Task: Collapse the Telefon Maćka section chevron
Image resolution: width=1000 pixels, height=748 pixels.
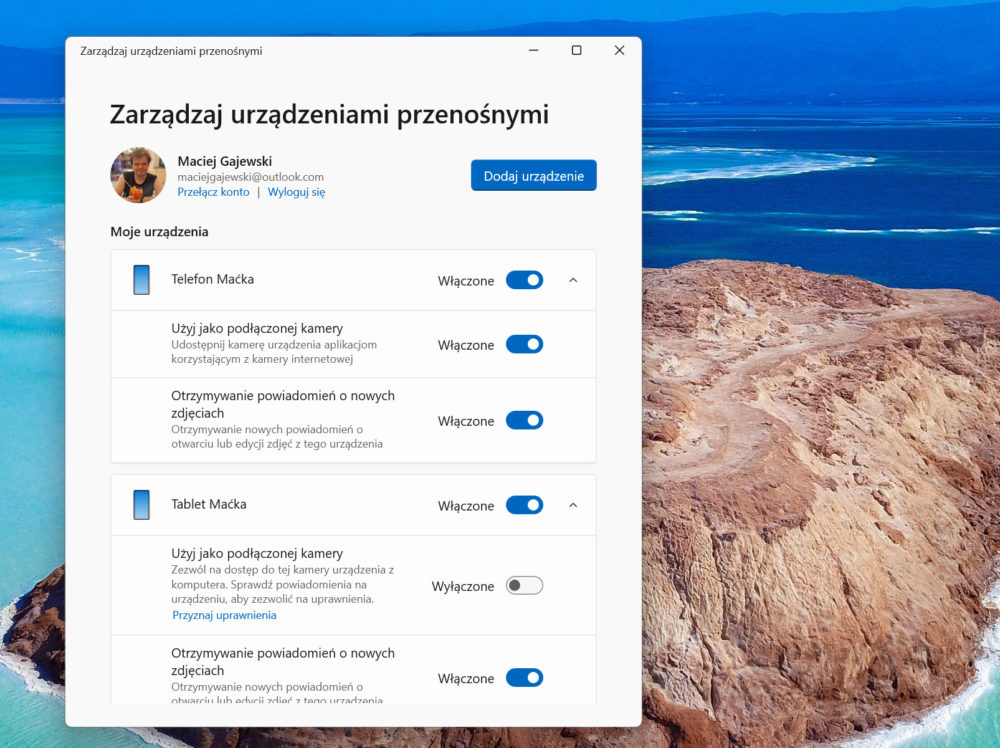Action: (x=573, y=280)
